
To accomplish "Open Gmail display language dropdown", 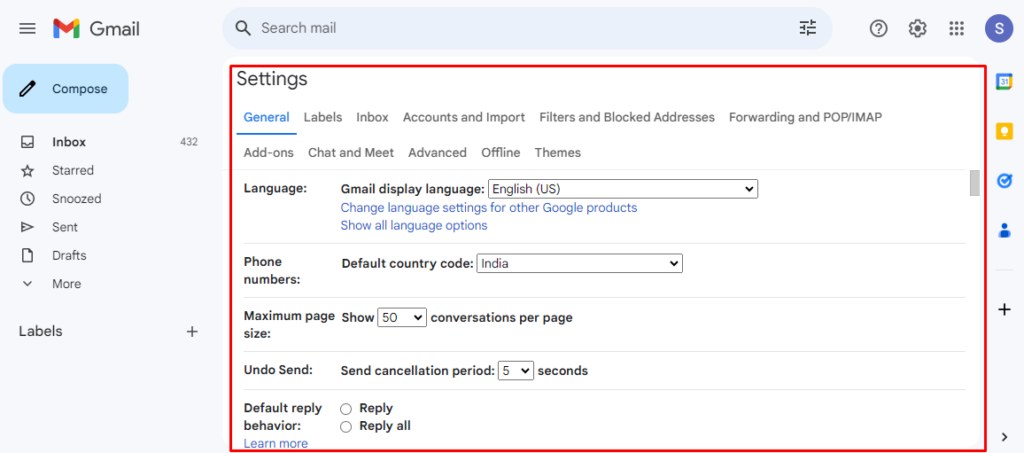I will (x=623, y=189).
